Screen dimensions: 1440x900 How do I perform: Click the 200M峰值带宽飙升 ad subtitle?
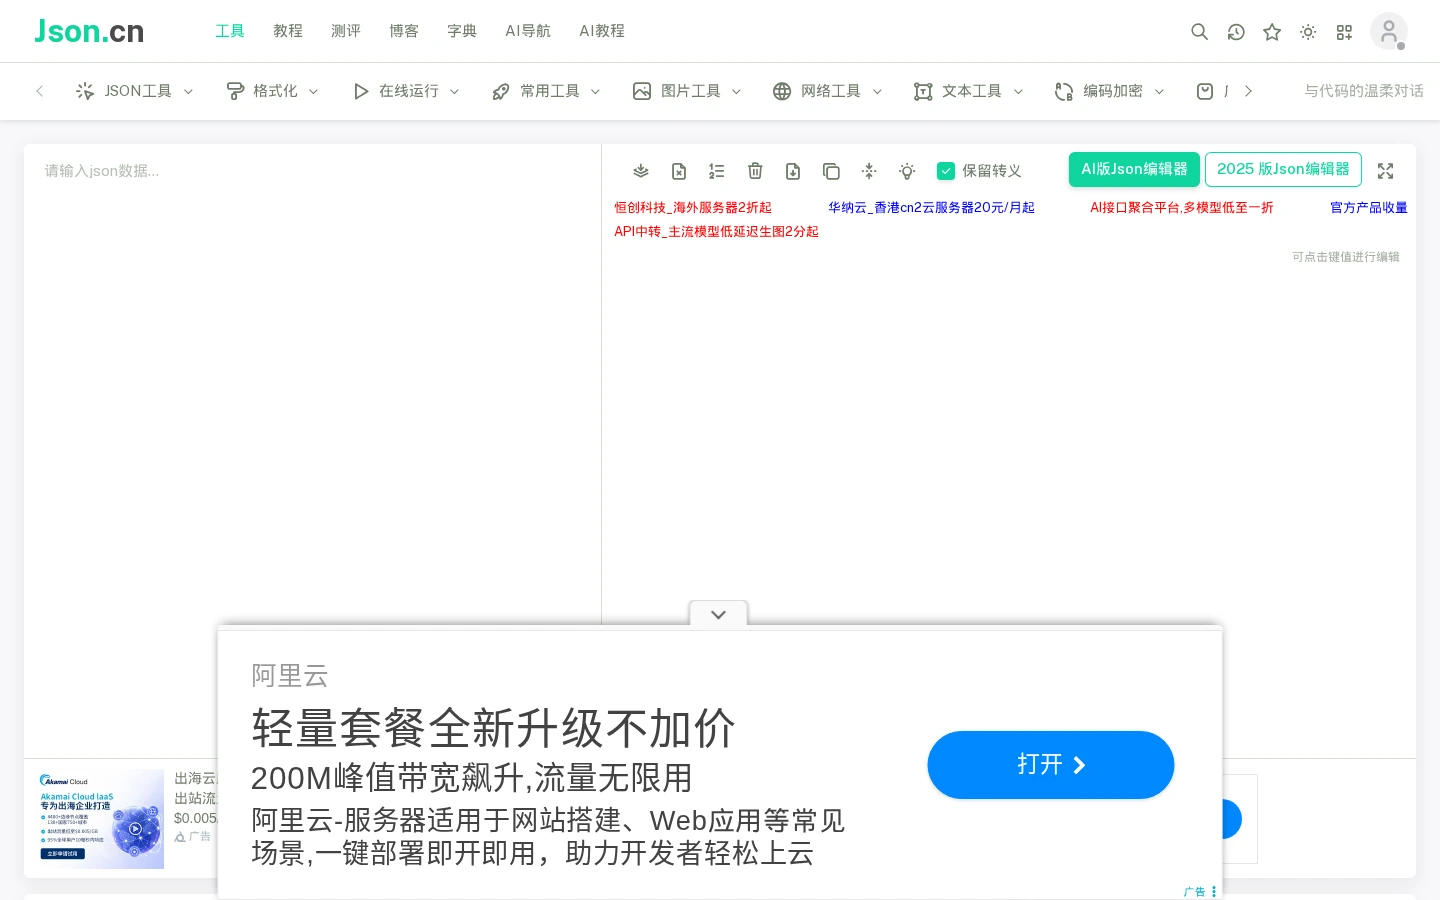click(471, 778)
